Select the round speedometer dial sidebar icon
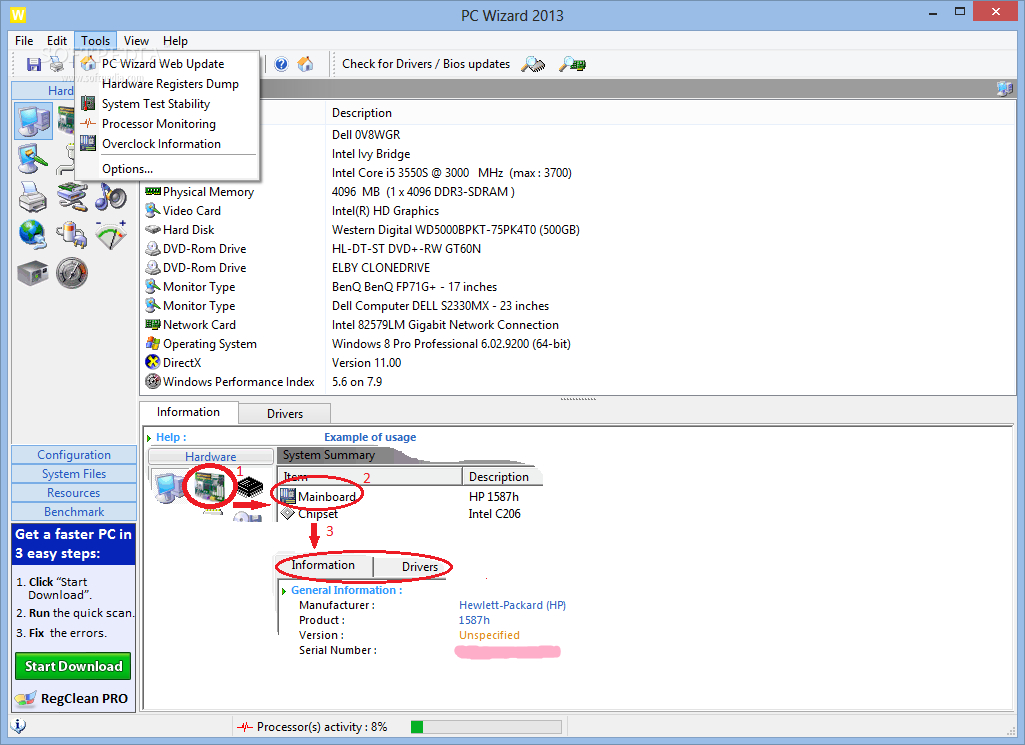 click(x=72, y=273)
